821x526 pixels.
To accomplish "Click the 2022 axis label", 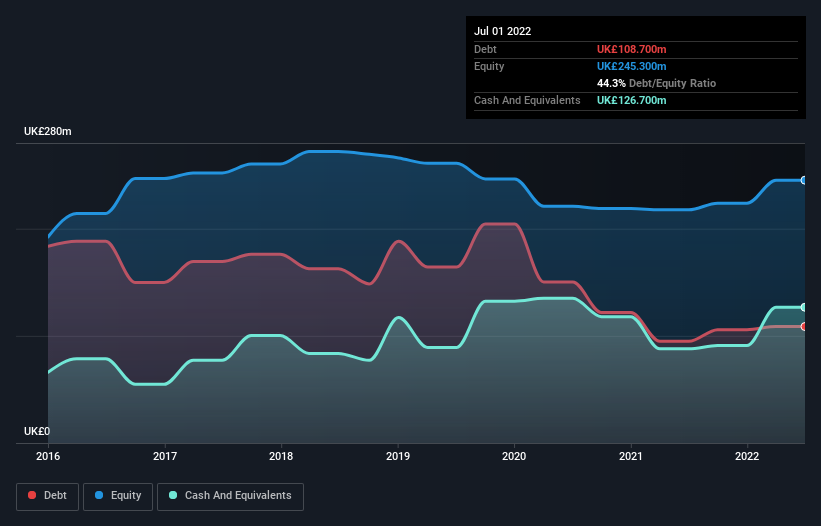I will coord(747,456).
